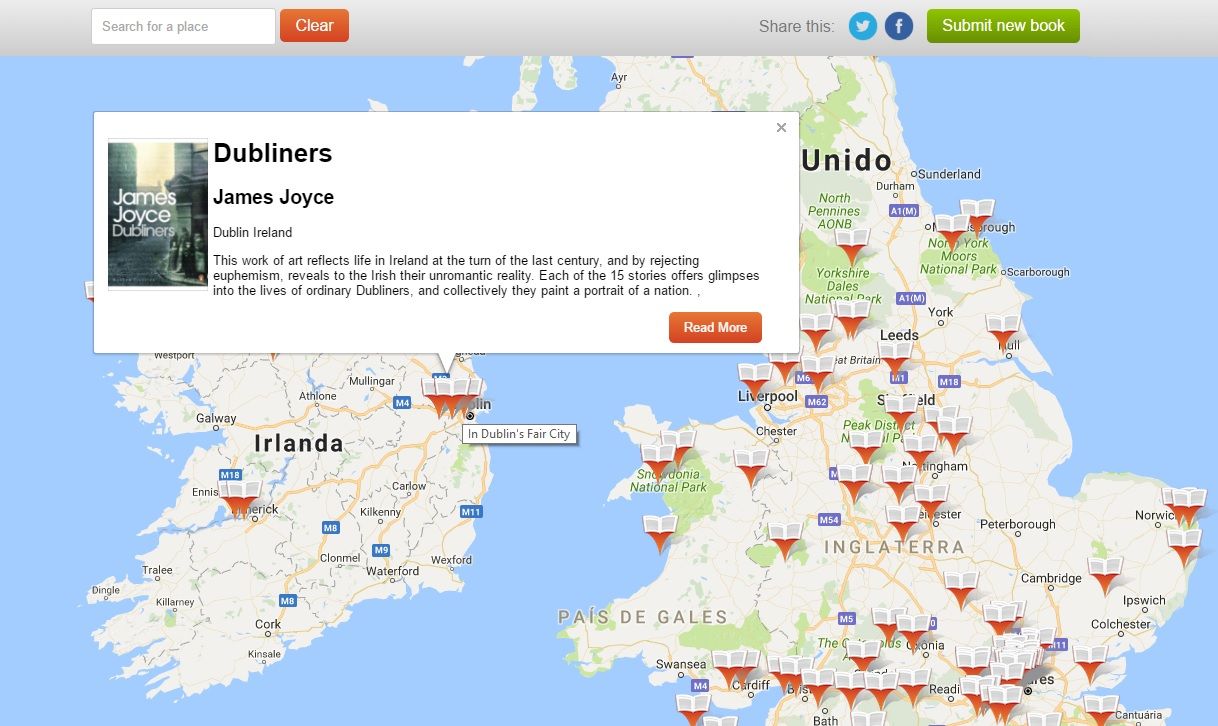Click the Submit new book button
The image size is (1218, 726).
1003,26
